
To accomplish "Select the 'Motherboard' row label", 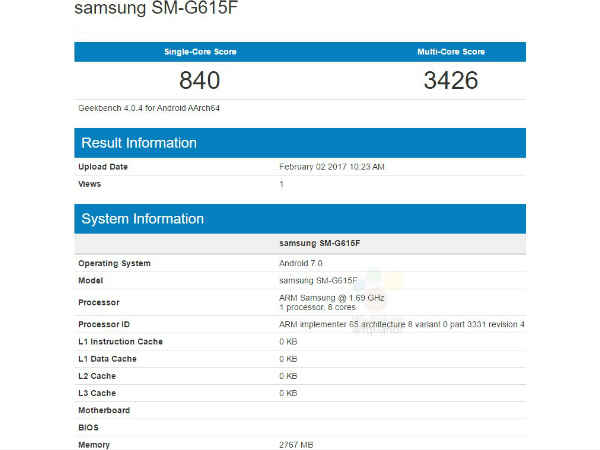I will [x=104, y=410].
